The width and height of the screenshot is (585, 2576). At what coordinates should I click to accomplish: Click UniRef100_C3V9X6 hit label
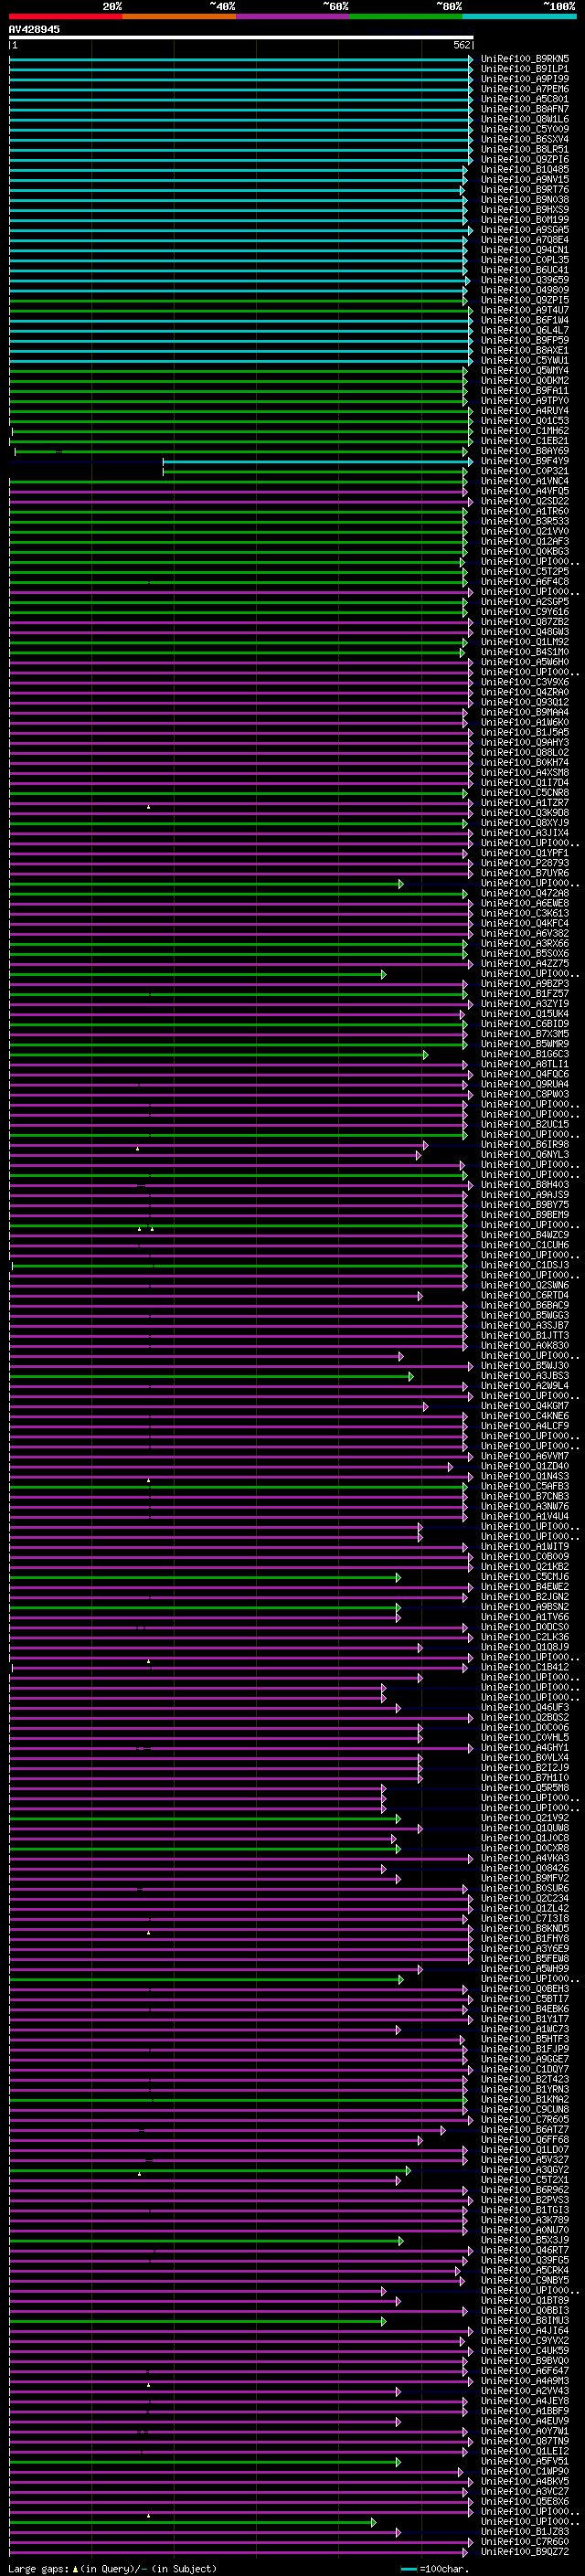(x=525, y=682)
